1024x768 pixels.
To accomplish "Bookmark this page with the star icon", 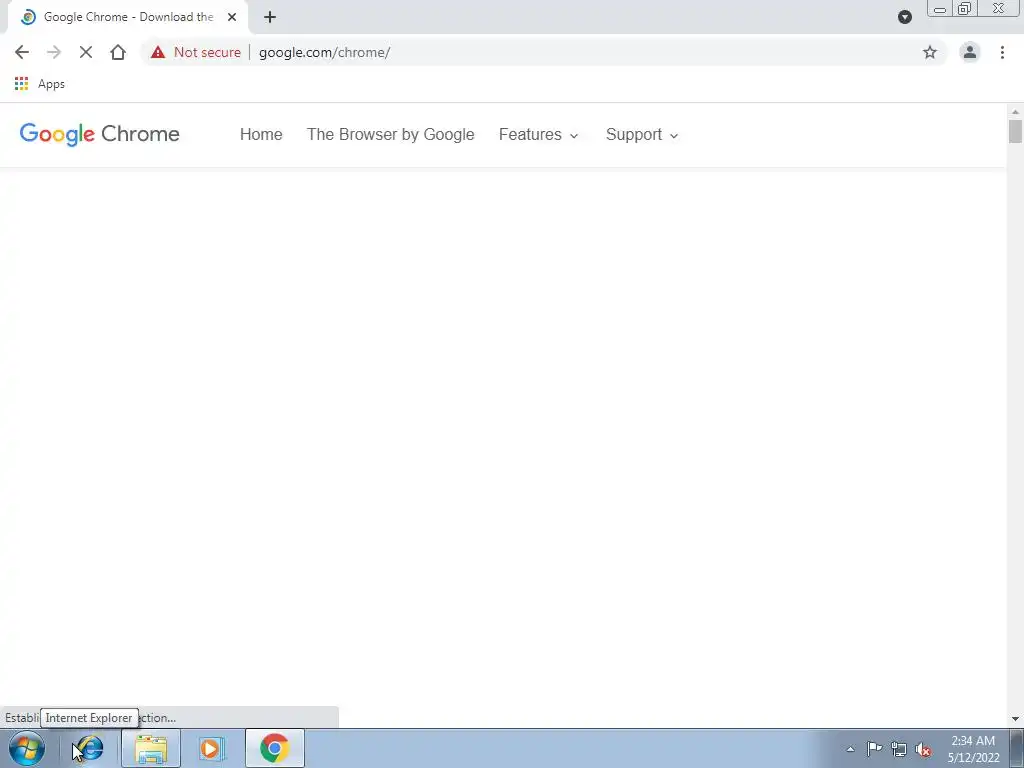I will (x=930, y=52).
